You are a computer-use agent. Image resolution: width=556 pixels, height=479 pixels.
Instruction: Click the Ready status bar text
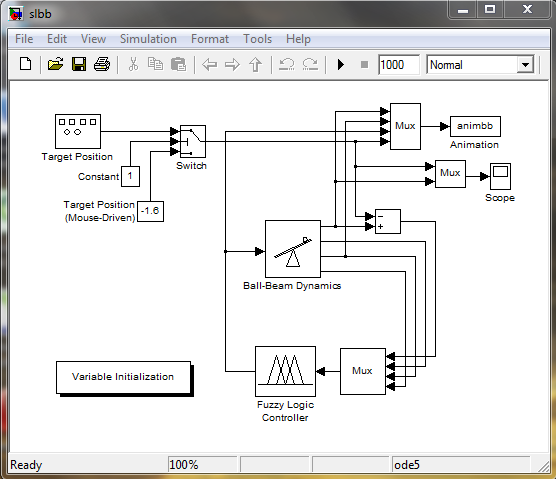pos(26,465)
